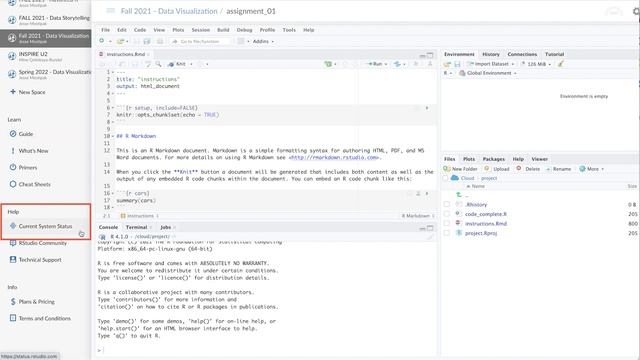
Task: Click the Open Project icon in the toolbar
Action: coord(120,41)
